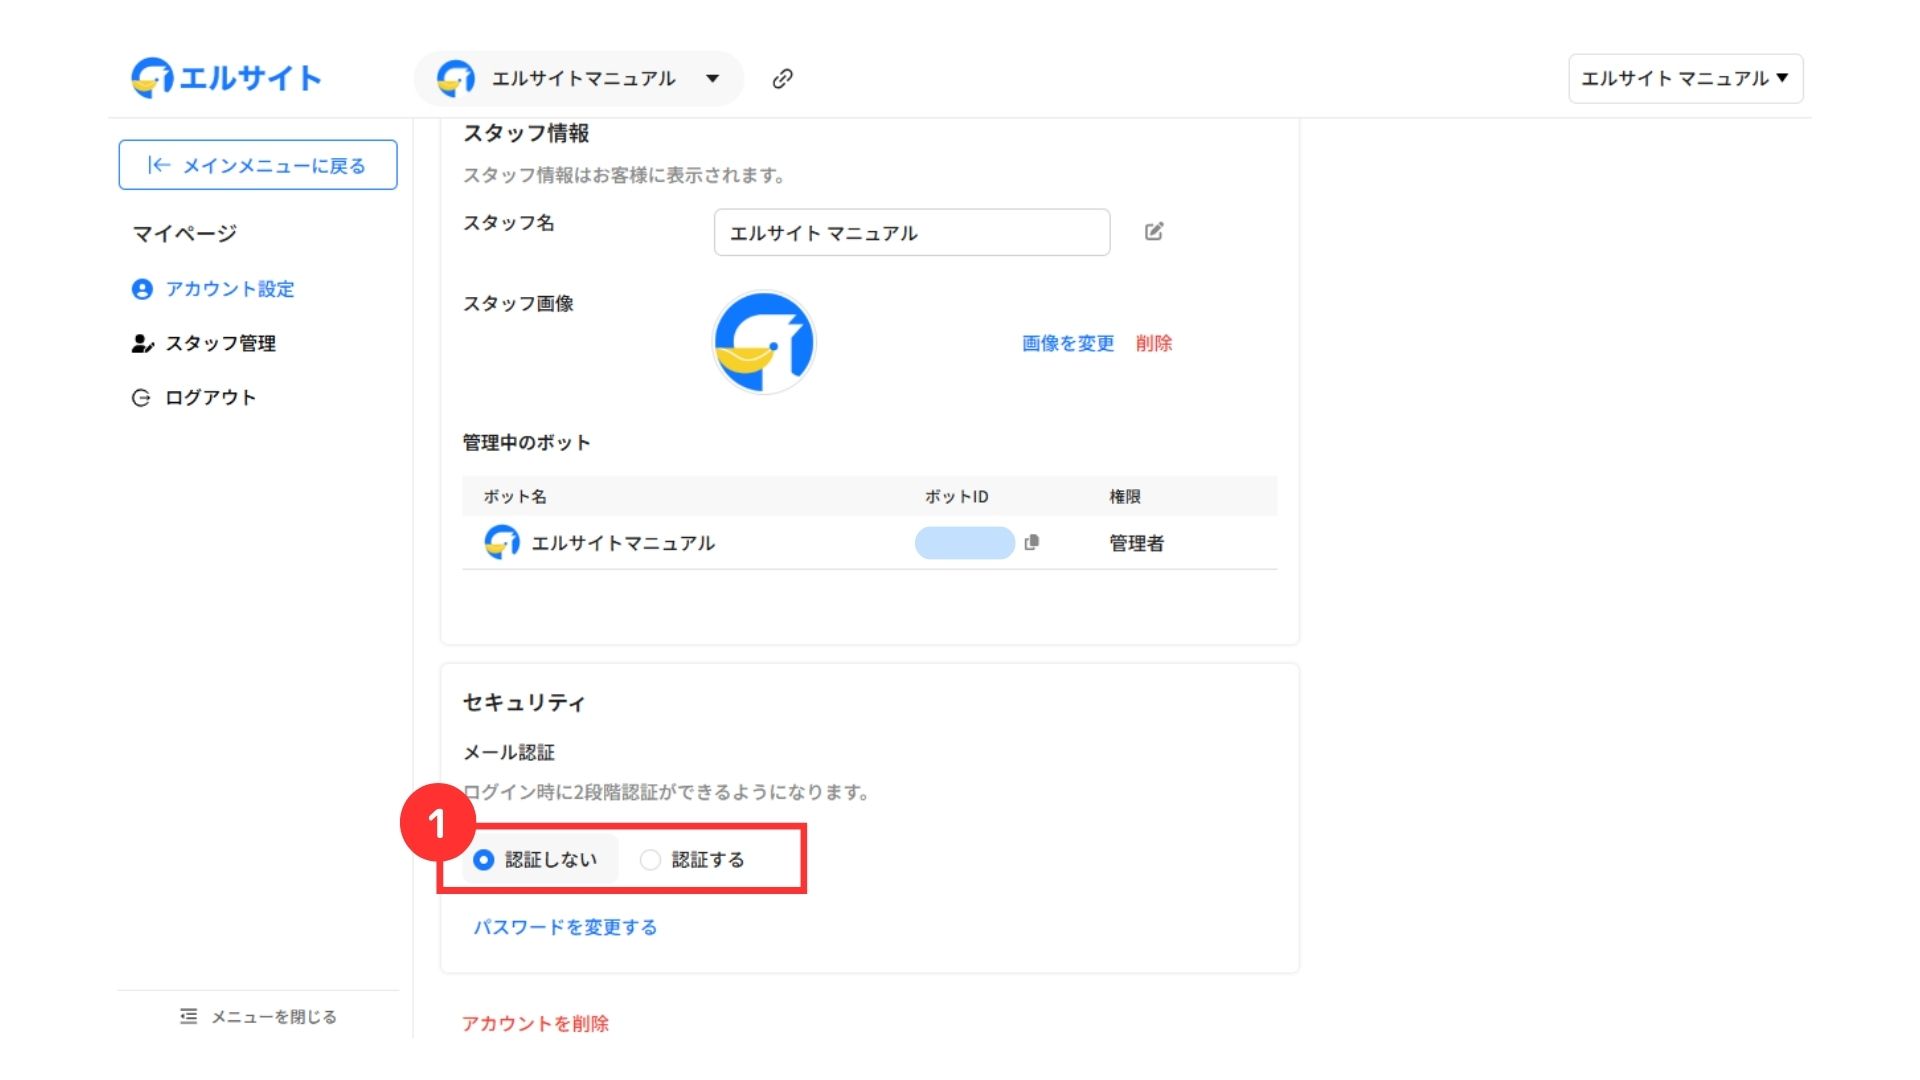
Task: Click the staff name input field
Action: point(911,233)
